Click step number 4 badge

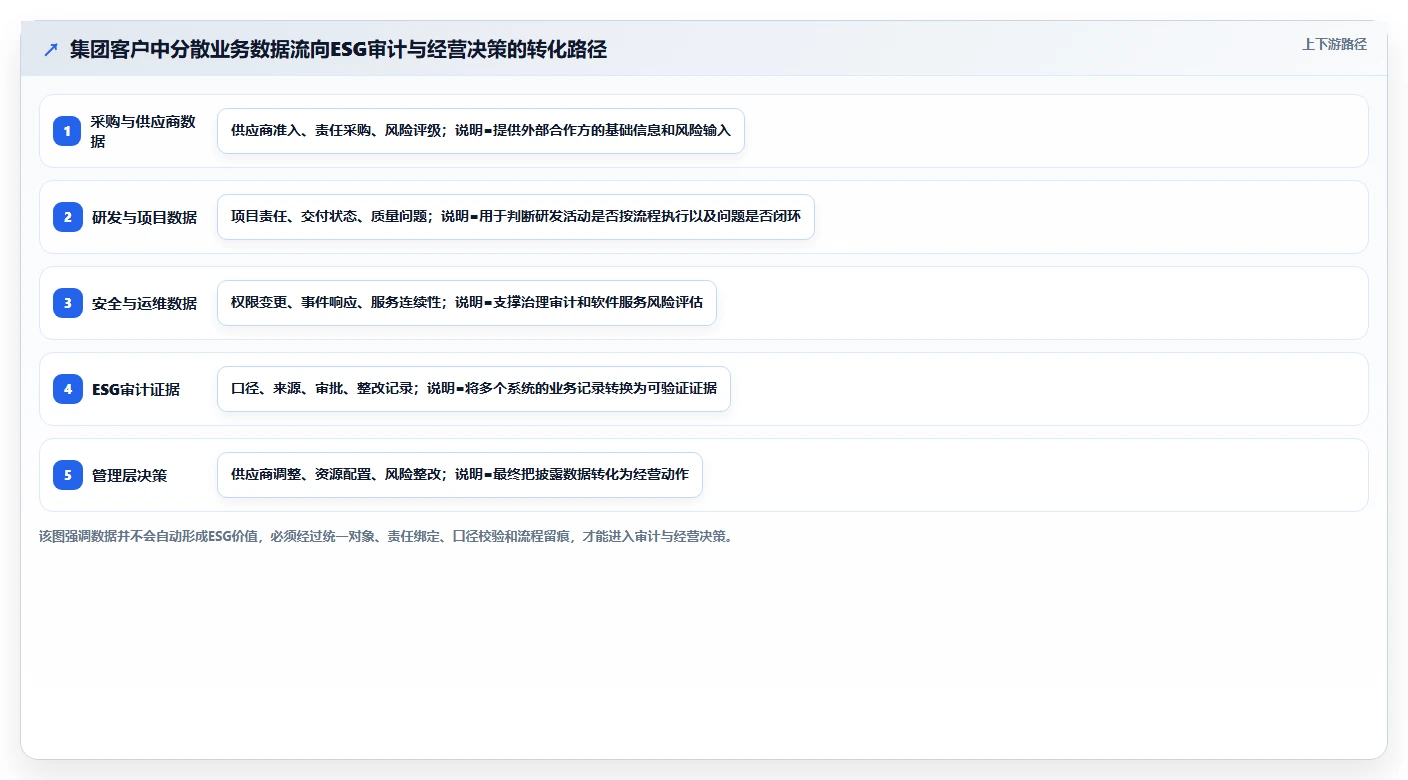click(x=68, y=389)
